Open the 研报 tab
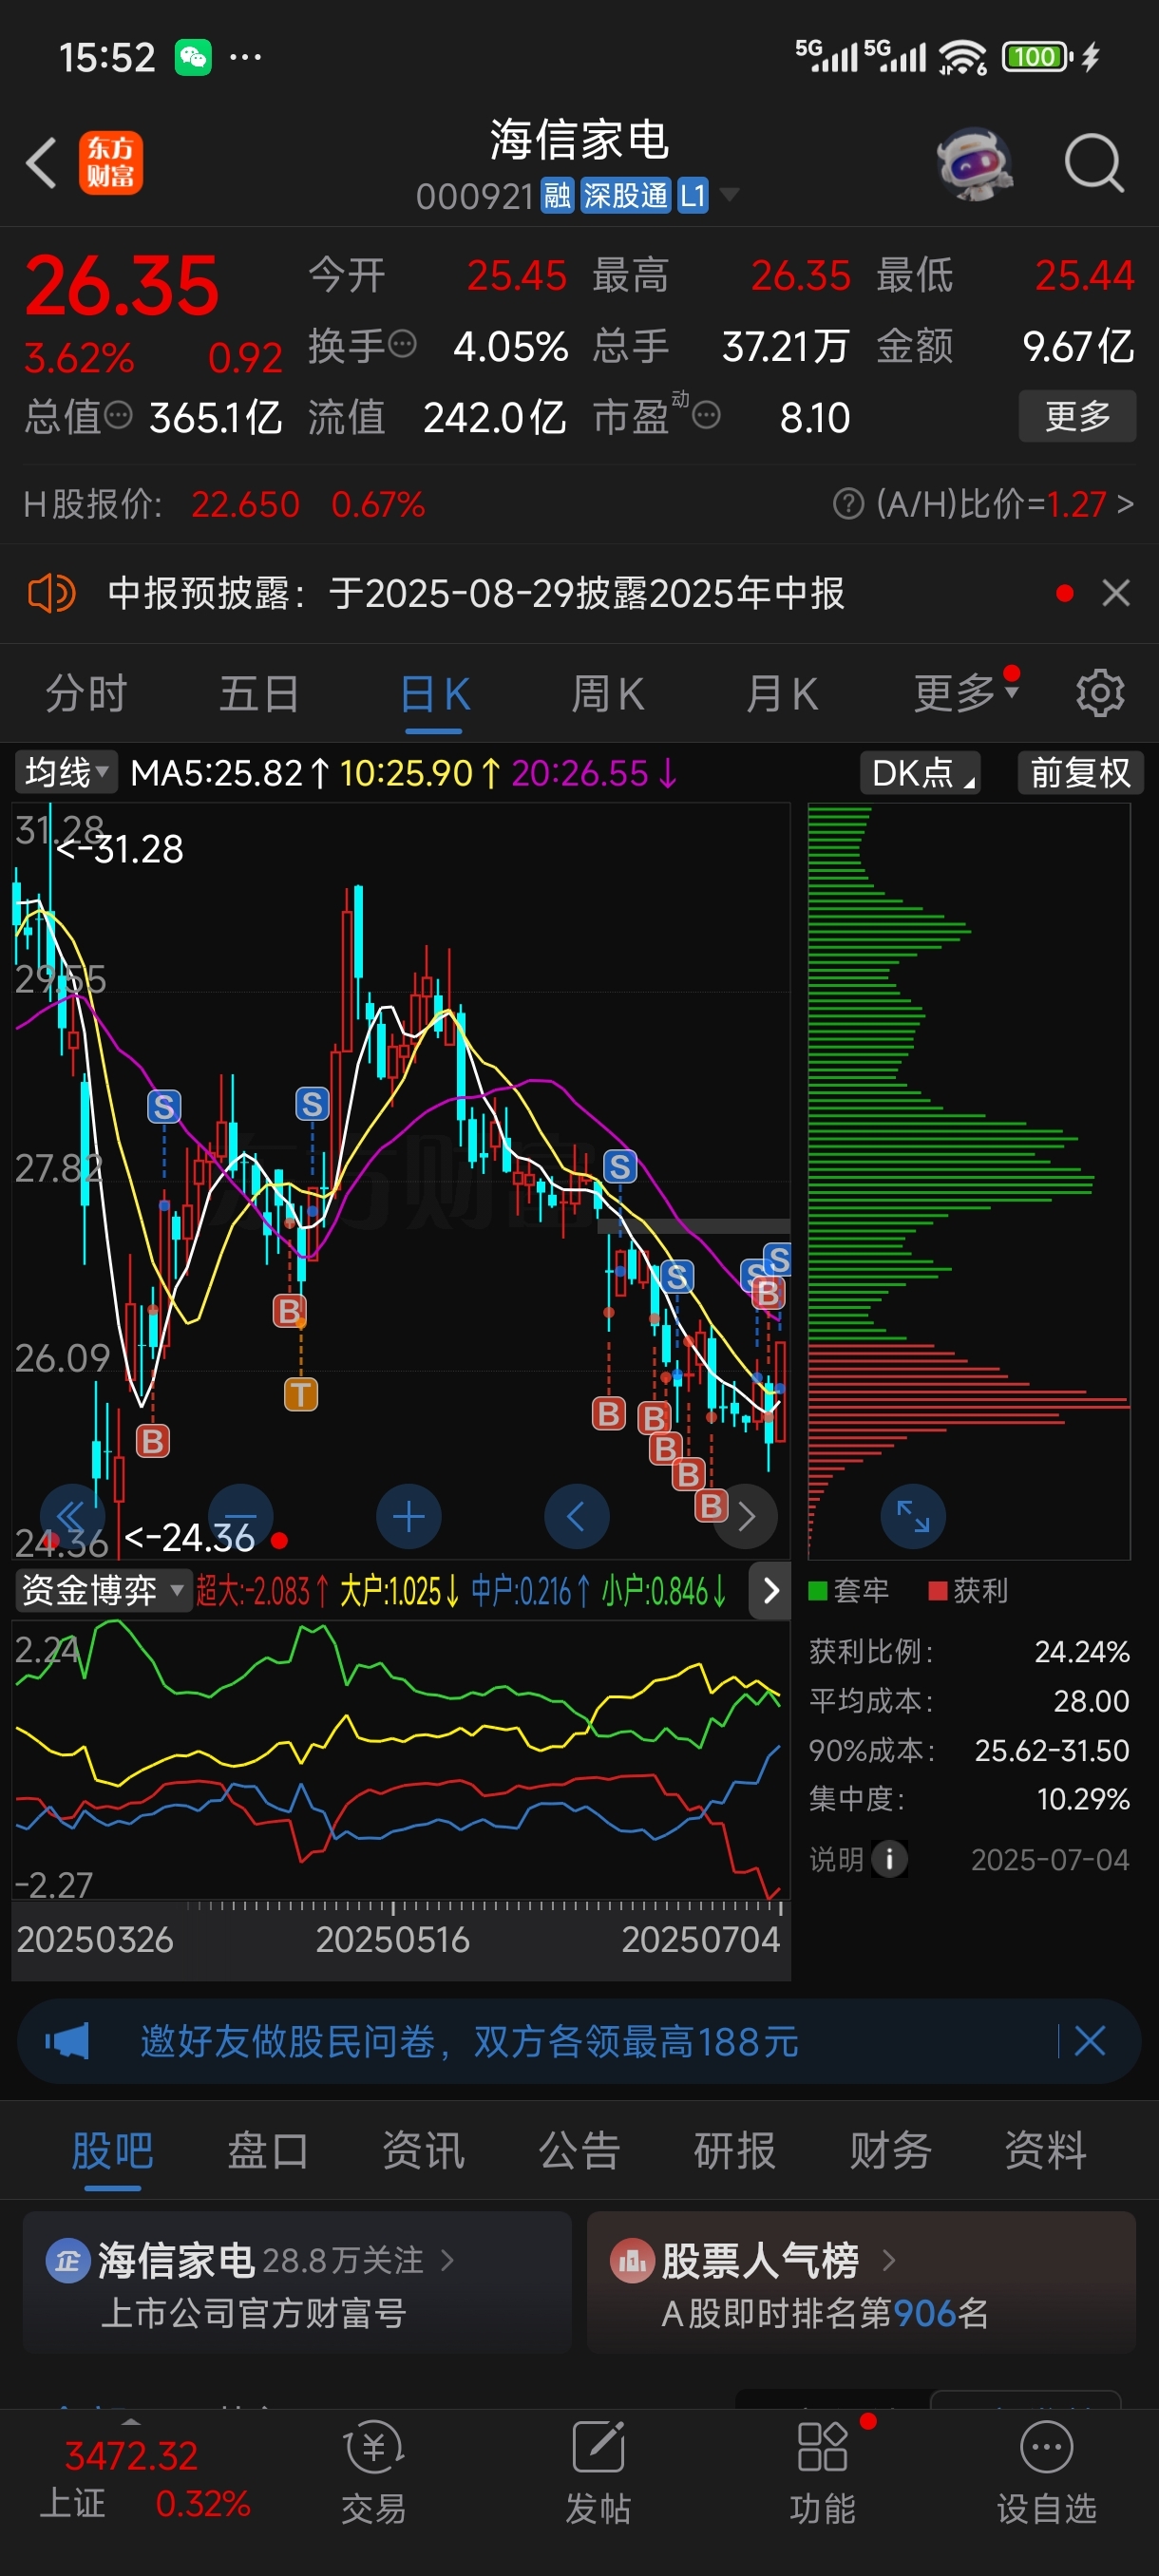 point(734,2150)
